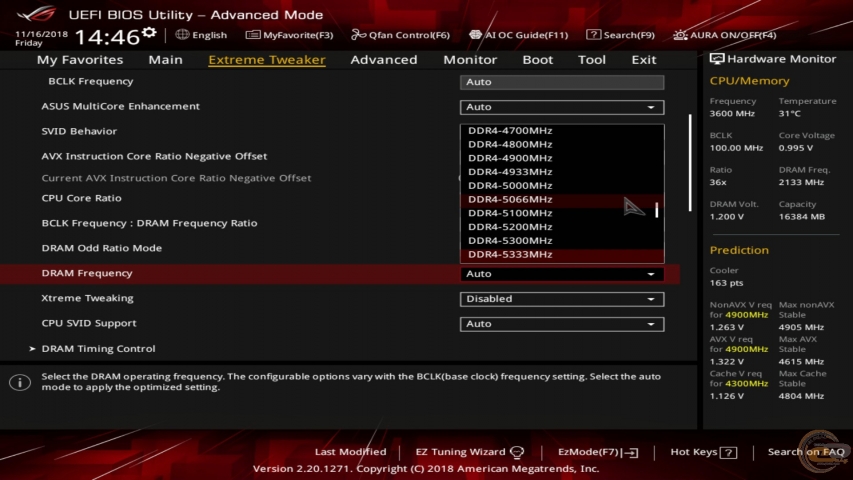Click the Hardware Monitor screen icon
The image size is (853, 480).
[716, 59]
